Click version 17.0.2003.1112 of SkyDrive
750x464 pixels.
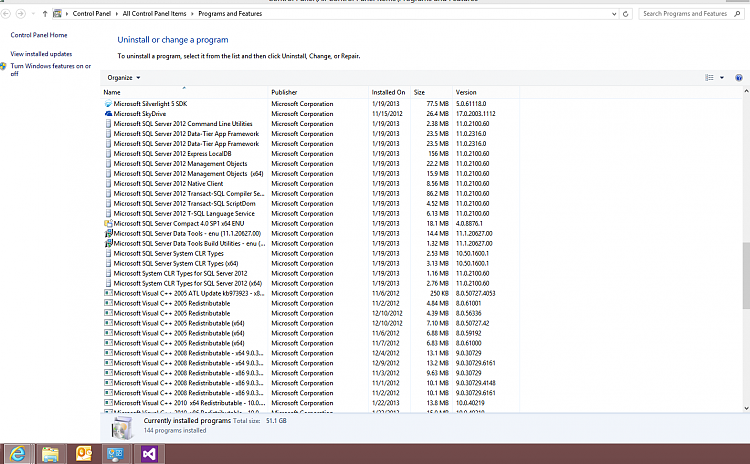(x=475, y=114)
